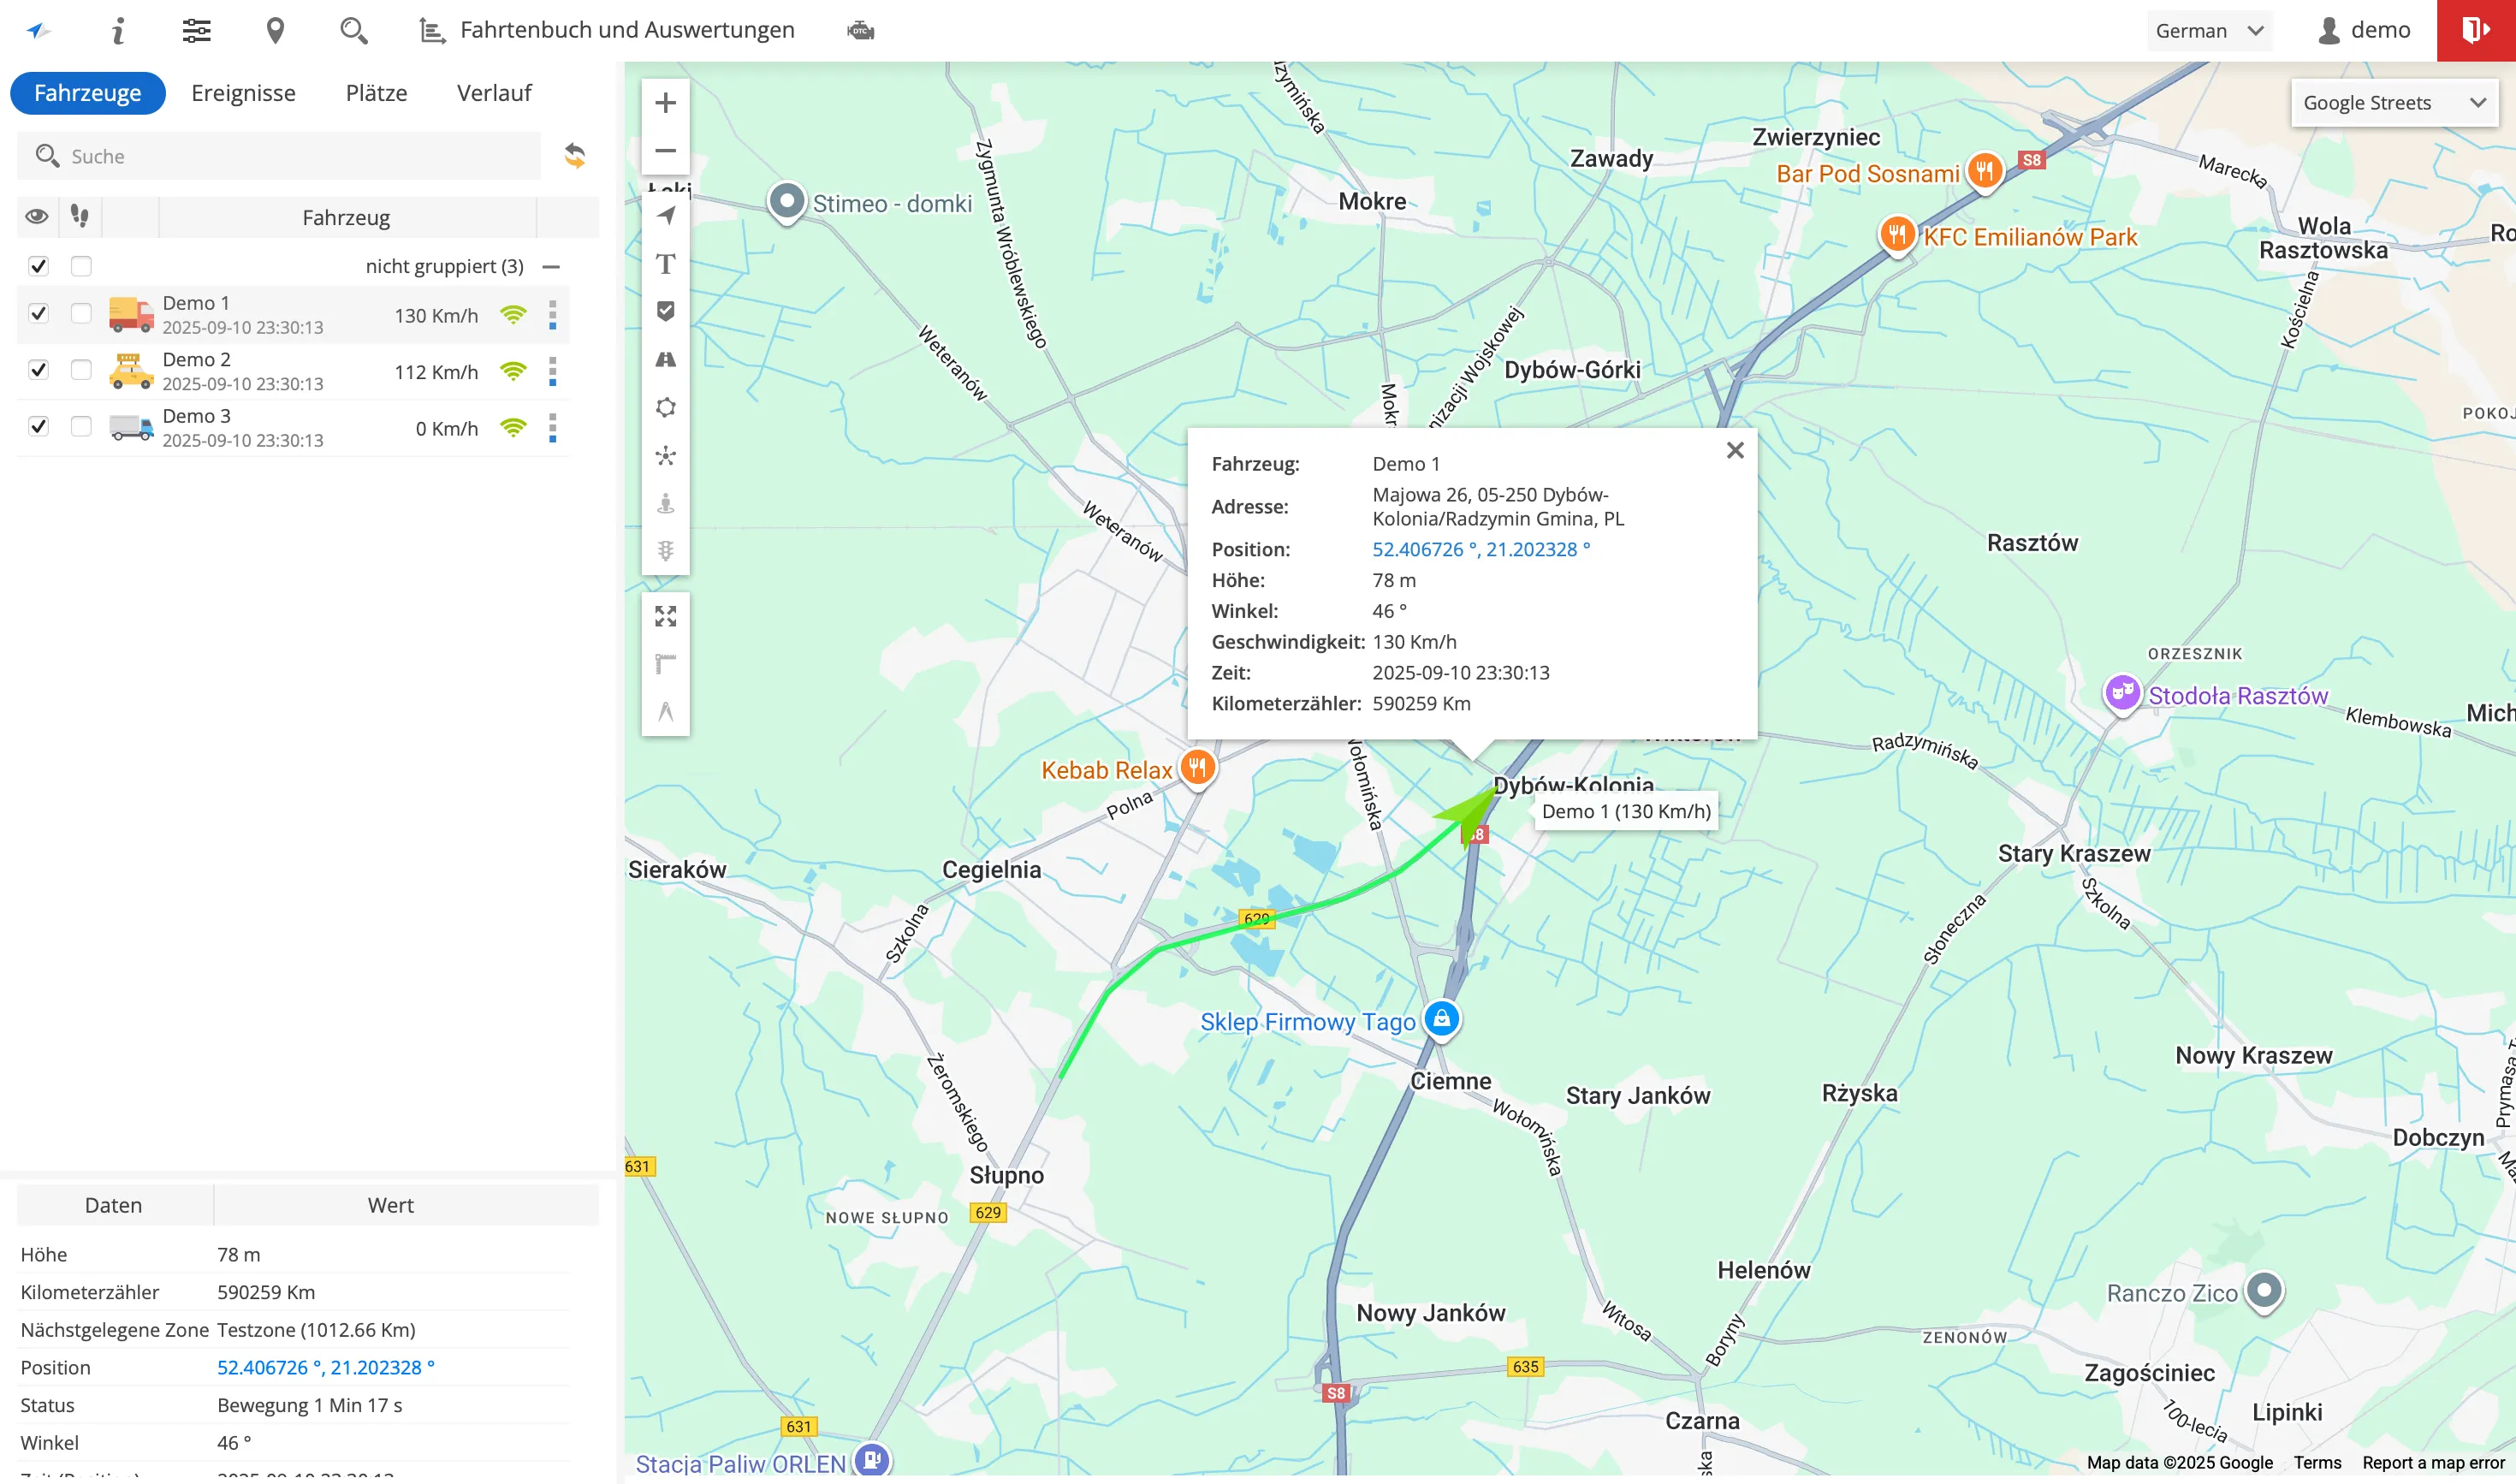Screen dimensions: 2516x1484
Task: Open the German language dropdown
Action: [2208, 31]
